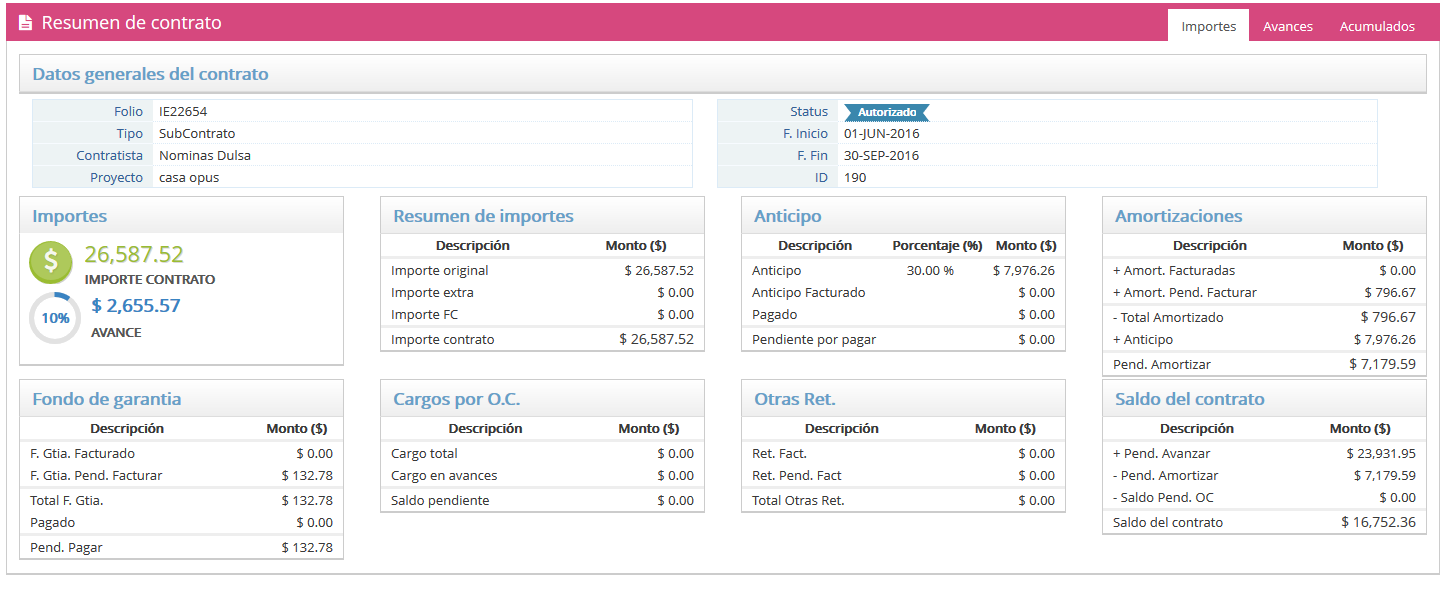Click the avance amount $ 2,655.57
The width and height of the screenshot is (1445, 589).
[x=136, y=306]
